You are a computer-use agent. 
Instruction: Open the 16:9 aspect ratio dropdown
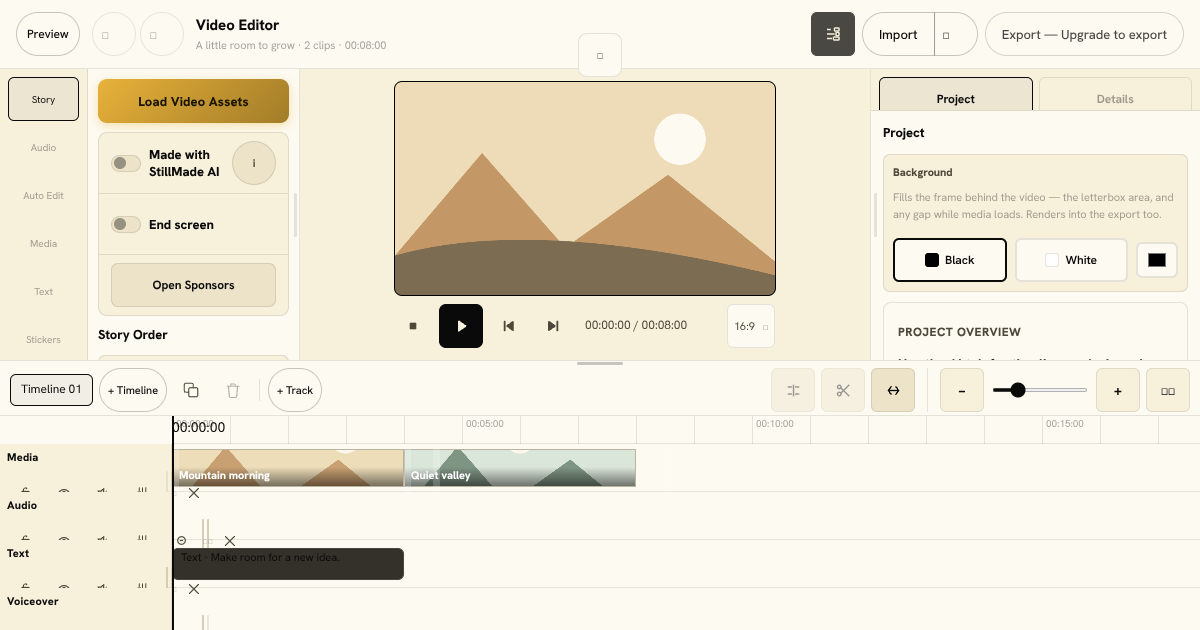coord(751,326)
